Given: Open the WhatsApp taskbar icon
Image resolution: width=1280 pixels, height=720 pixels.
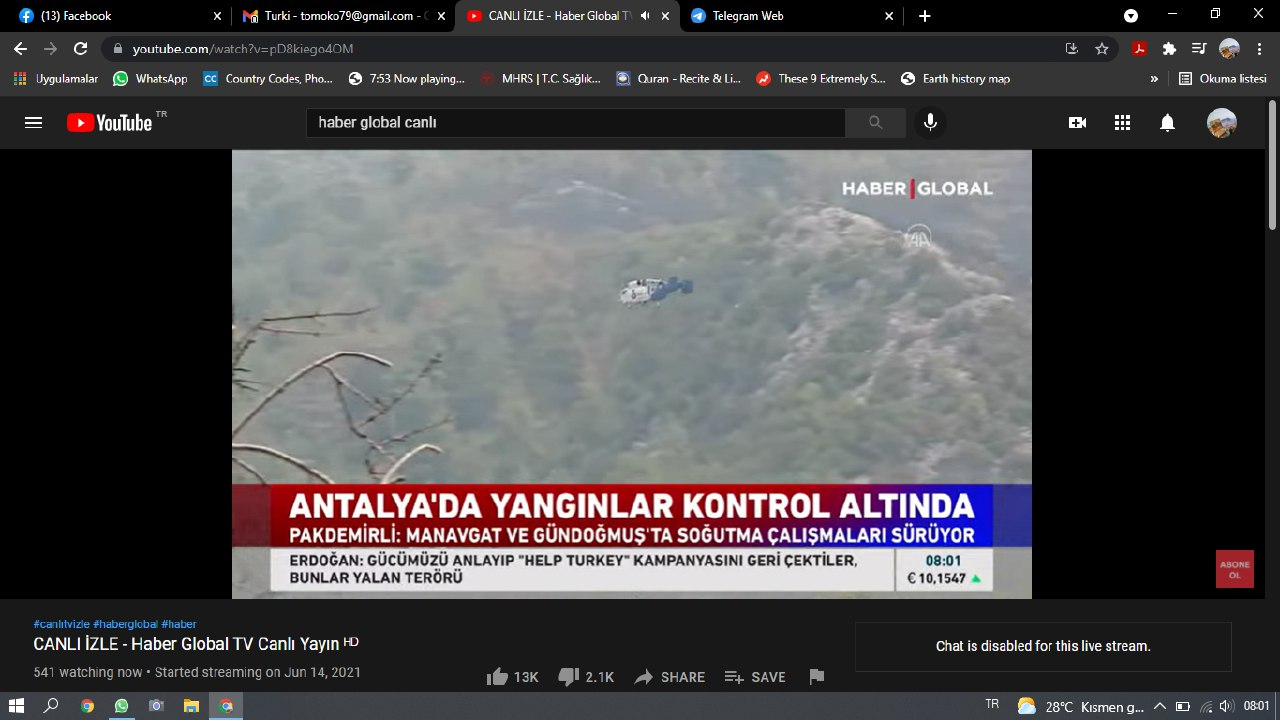Looking at the screenshot, I should (x=121, y=706).
